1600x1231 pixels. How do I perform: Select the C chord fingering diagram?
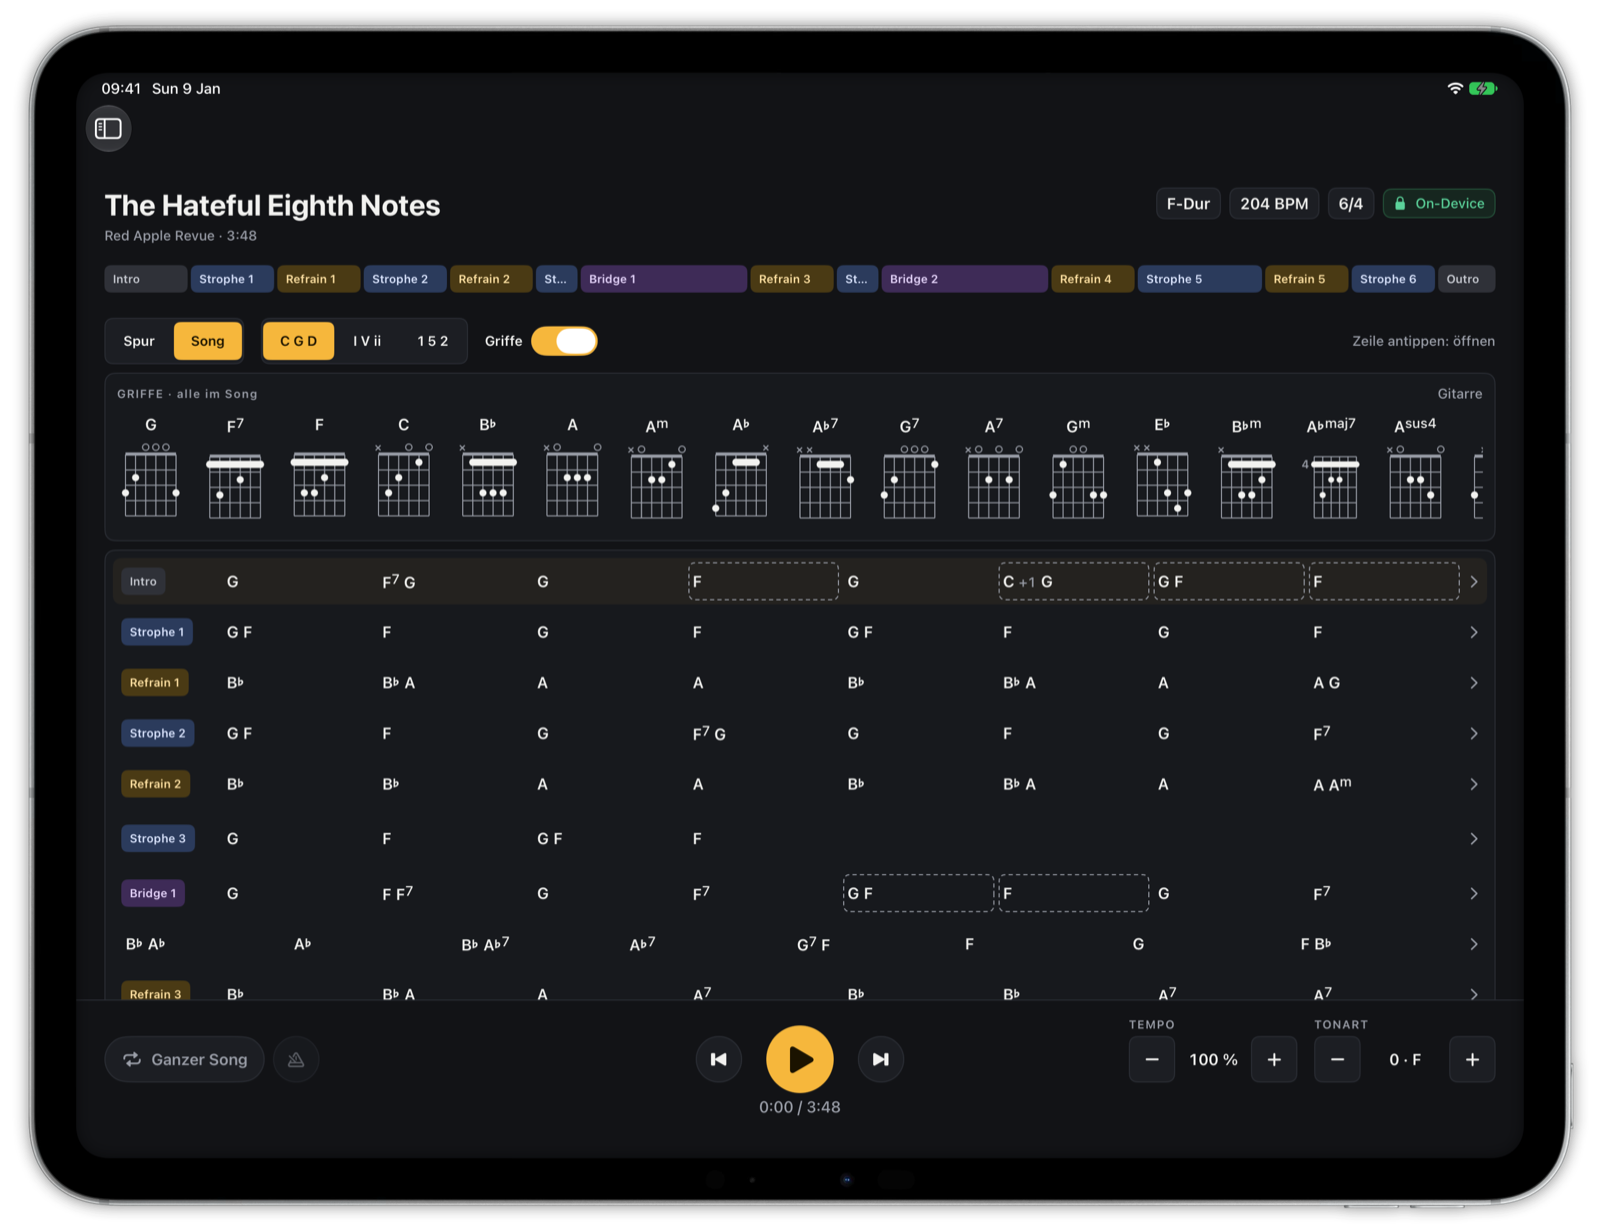point(403,469)
